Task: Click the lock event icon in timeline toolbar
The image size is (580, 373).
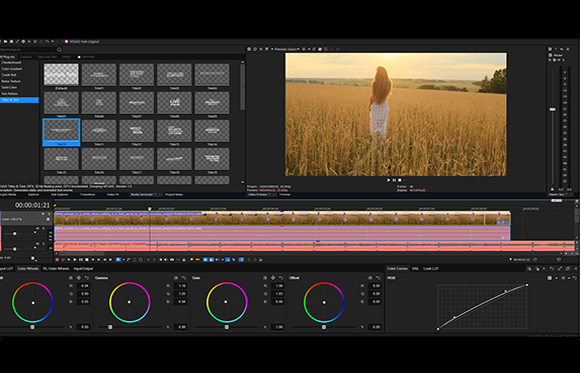Action: [x=184, y=260]
